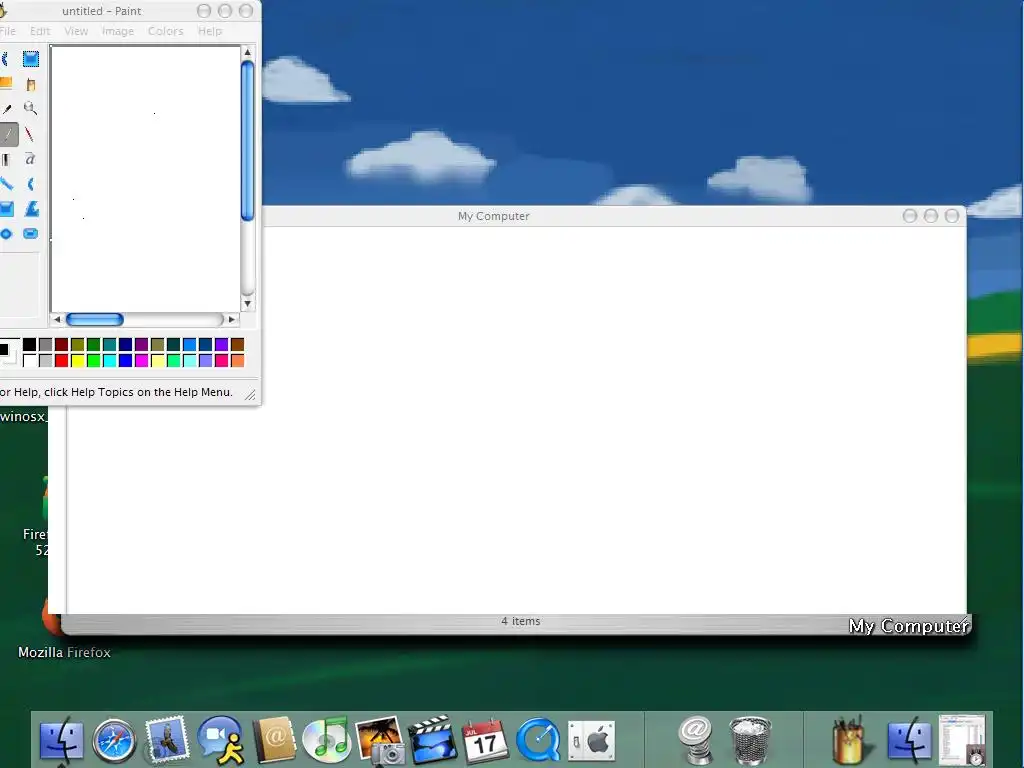This screenshot has height=768, width=1024.
Task: Click the blue horizontal scrollbar thumb
Action: tap(95, 319)
